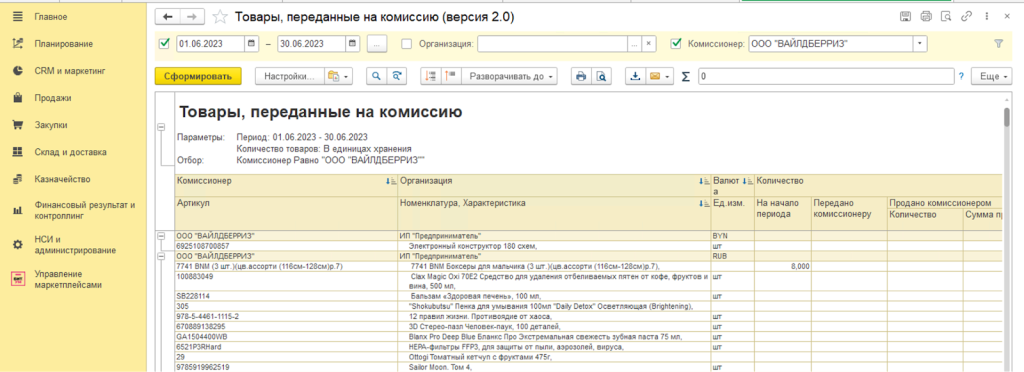Viewport: 1024px width, 372px height.
Task: Click the filter funnel icon at right
Action: [998, 44]
